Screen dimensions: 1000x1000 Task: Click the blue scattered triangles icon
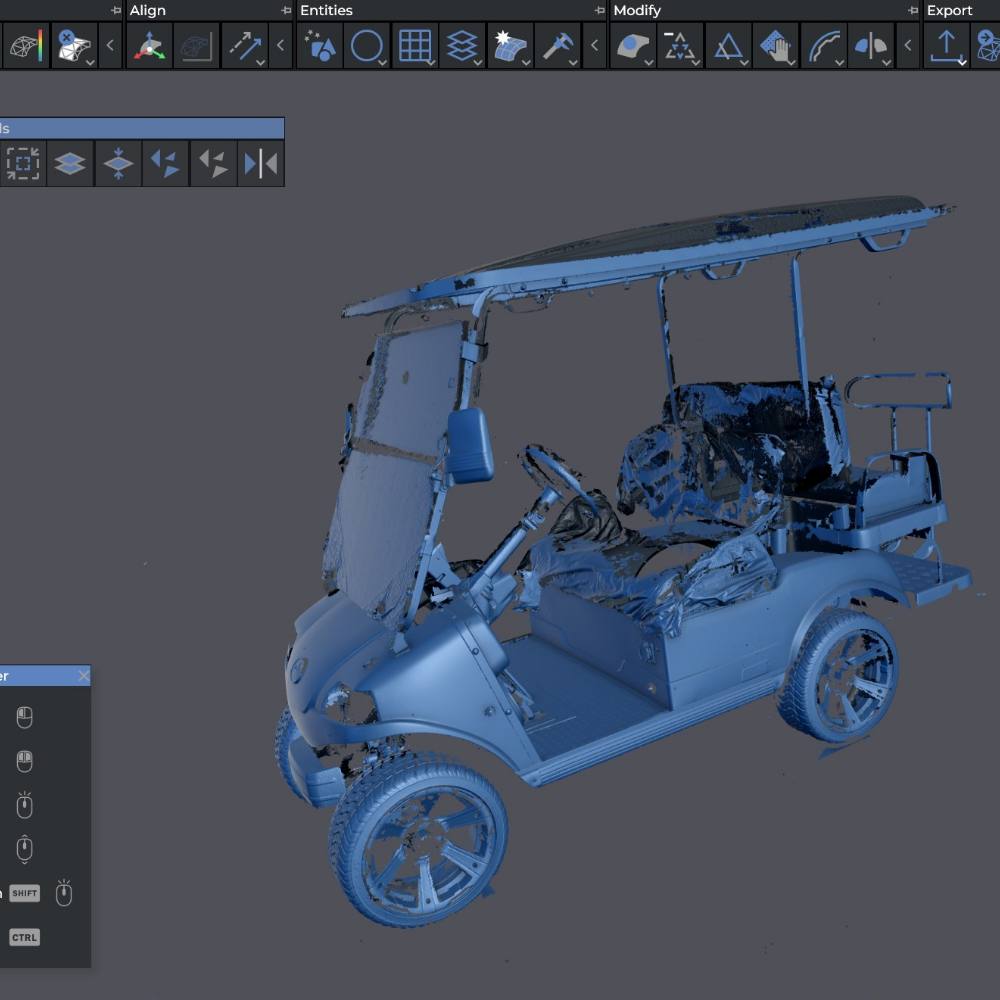coord(165,163)
